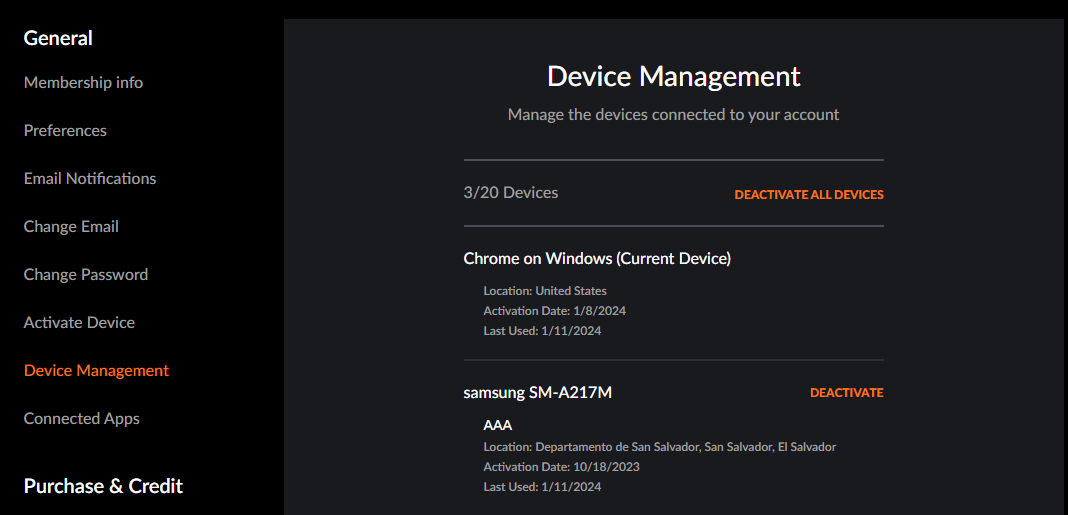Click the General section heading
The height and width of the screenshot is (515, 1068).
click(58, 38)
